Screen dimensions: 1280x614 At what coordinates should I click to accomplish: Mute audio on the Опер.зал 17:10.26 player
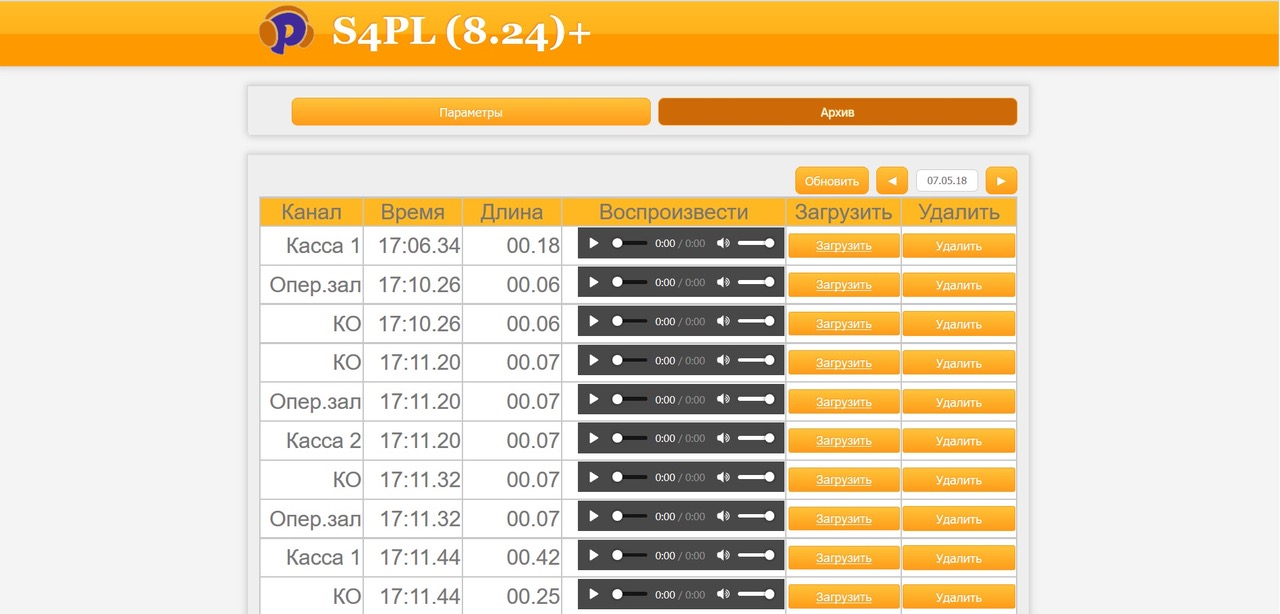723,282
